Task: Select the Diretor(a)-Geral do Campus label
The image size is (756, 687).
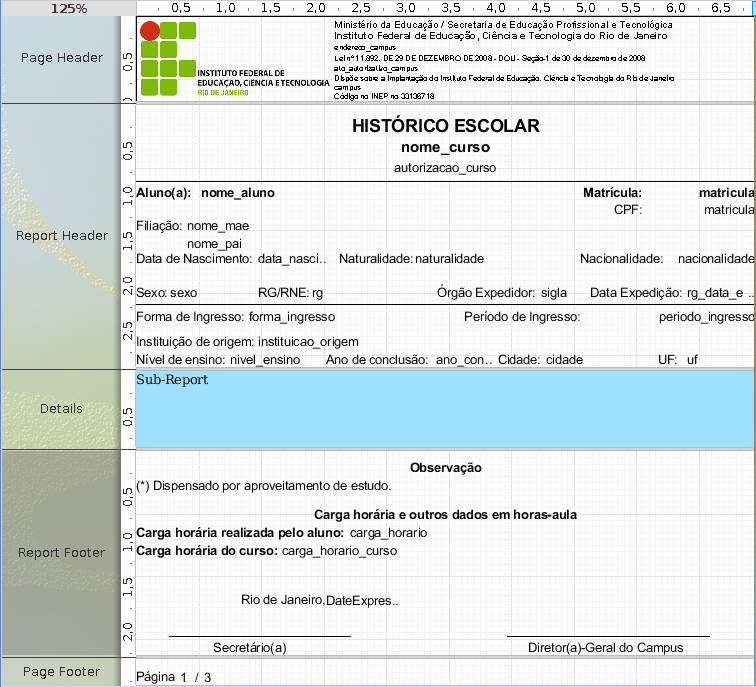Action: (x=606, y=648)
